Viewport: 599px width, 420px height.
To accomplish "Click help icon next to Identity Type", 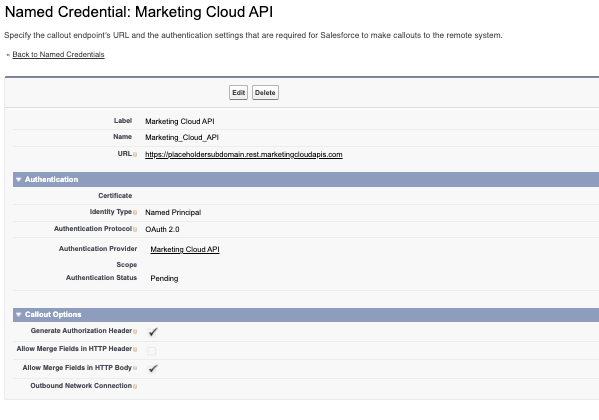I will pyautogui.click(x=135, y=212).
